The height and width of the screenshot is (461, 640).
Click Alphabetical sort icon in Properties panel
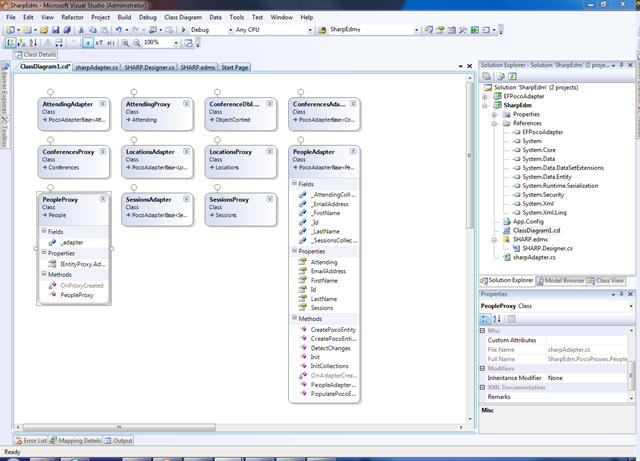pos(497,319)
